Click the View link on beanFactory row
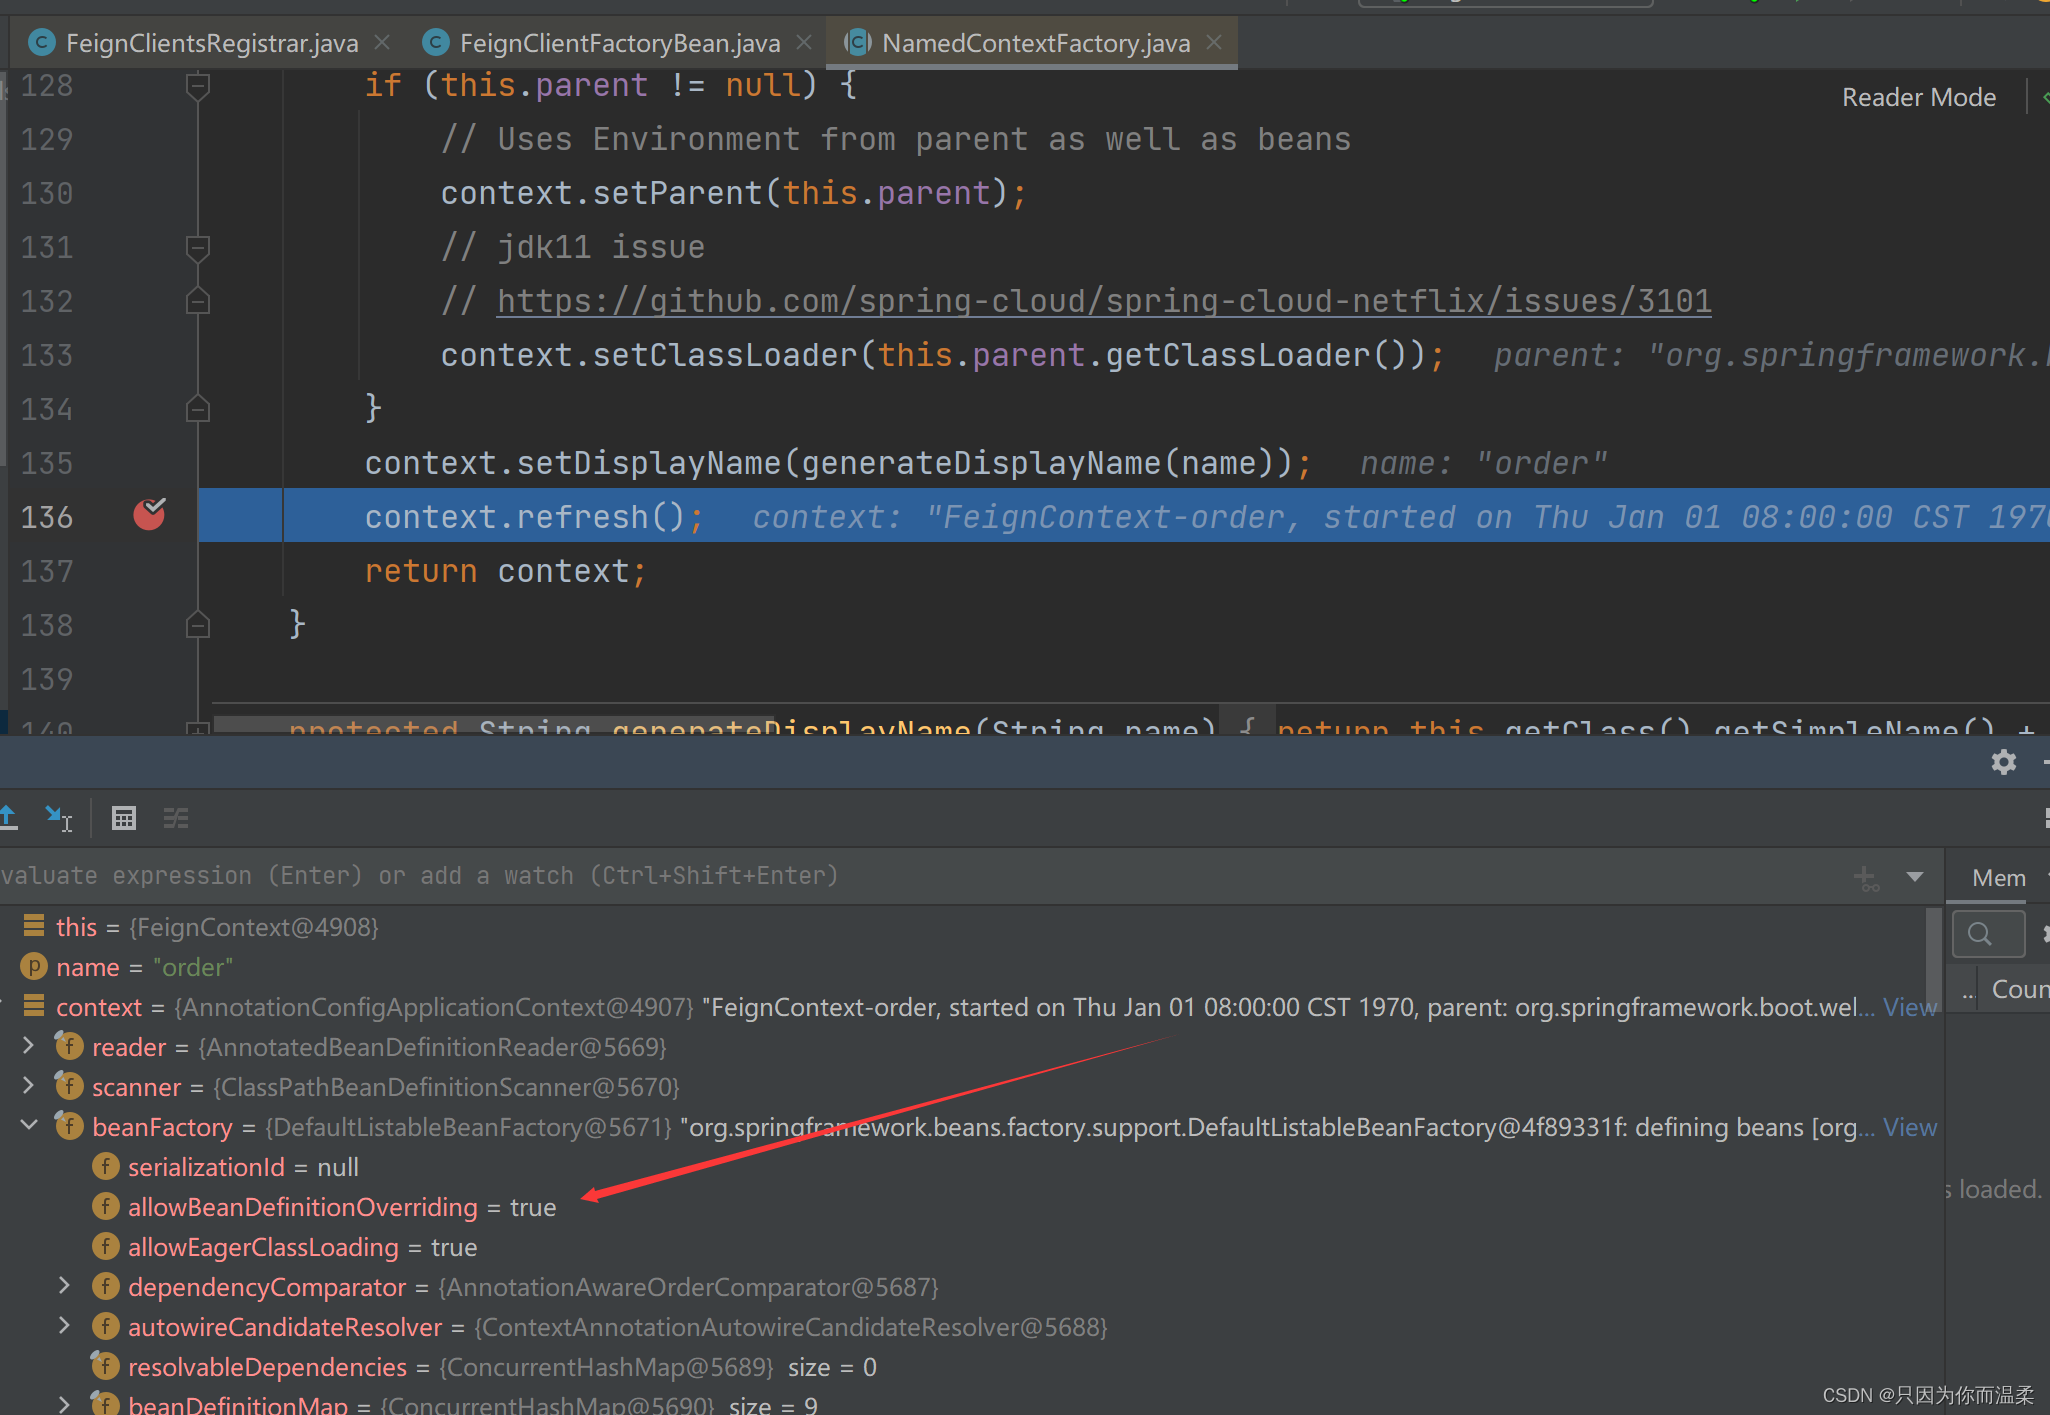This screenshot has height=1415, width=2050. tap(1910, 1127)
